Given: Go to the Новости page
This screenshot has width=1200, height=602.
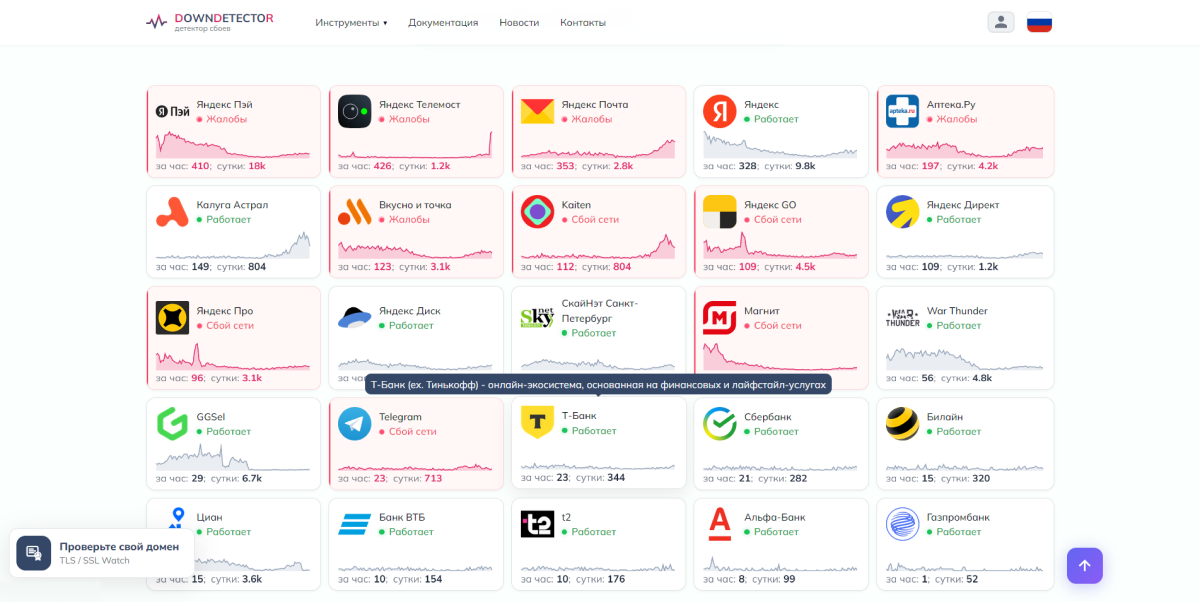Looking at the screenshot, I should (x=519, y=22).
